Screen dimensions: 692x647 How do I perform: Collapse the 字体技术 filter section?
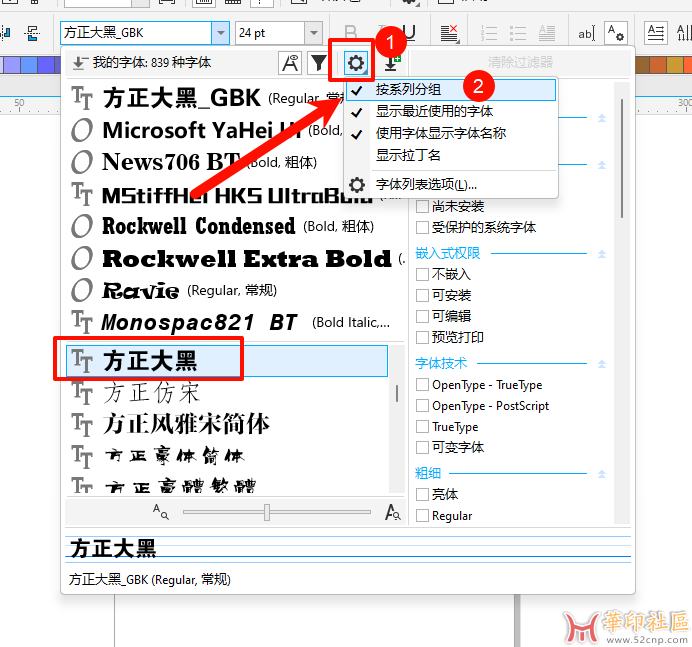pos(602,364)
